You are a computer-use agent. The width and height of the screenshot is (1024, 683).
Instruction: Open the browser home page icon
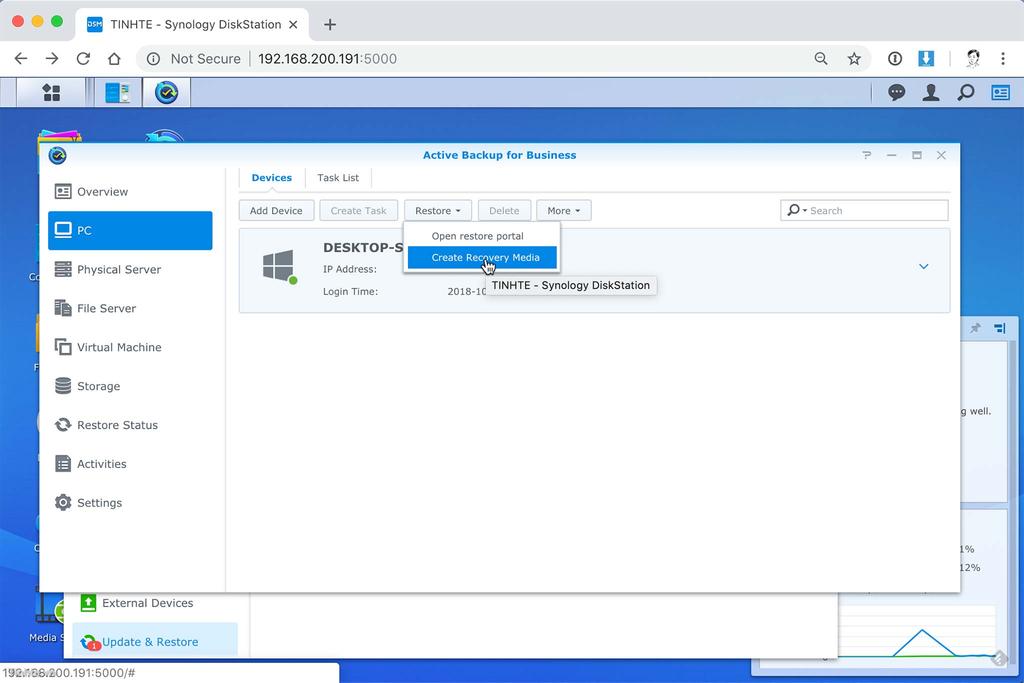point(114,59)
